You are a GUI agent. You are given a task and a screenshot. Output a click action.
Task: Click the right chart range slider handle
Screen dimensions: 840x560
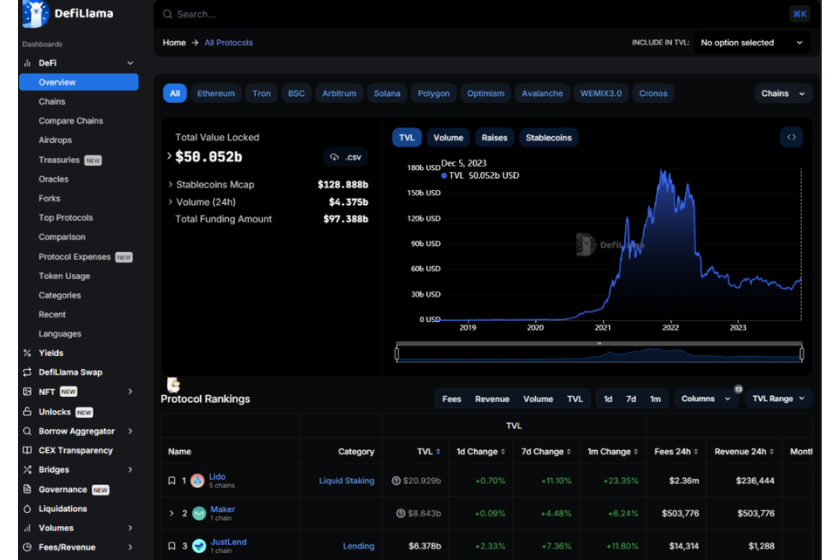tap(802, 354)
